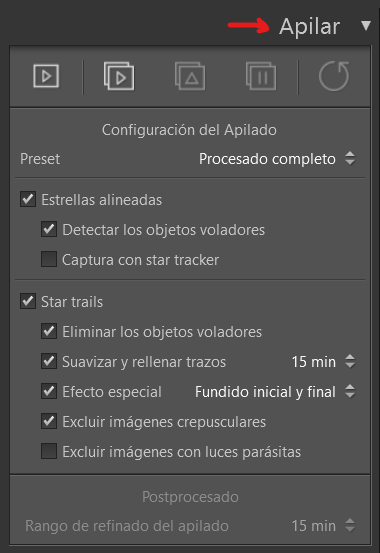
Task: Click the circular reset arrow icon
Action: 334,76
